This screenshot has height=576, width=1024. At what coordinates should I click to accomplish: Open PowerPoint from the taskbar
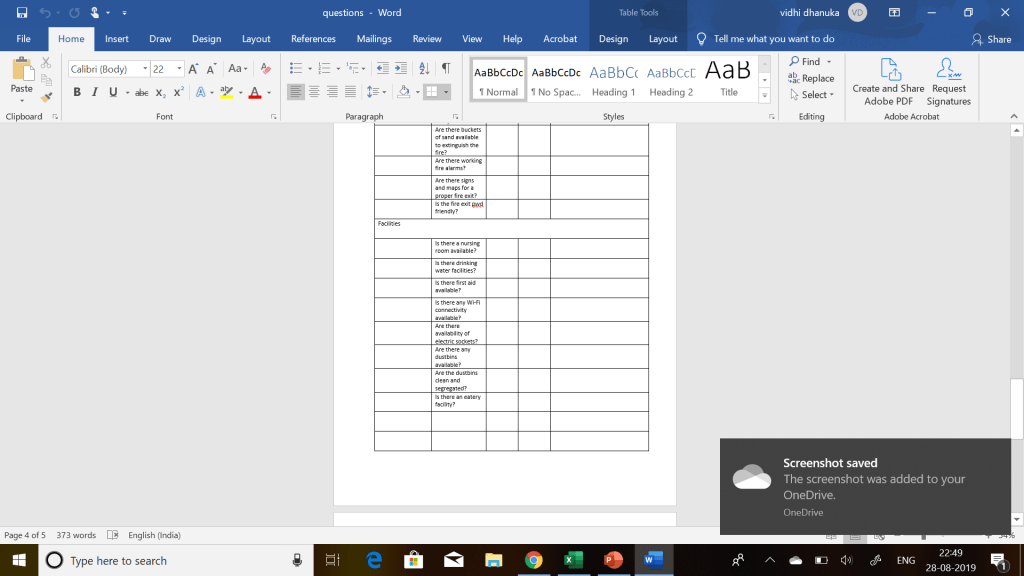(x=612, y=560)
